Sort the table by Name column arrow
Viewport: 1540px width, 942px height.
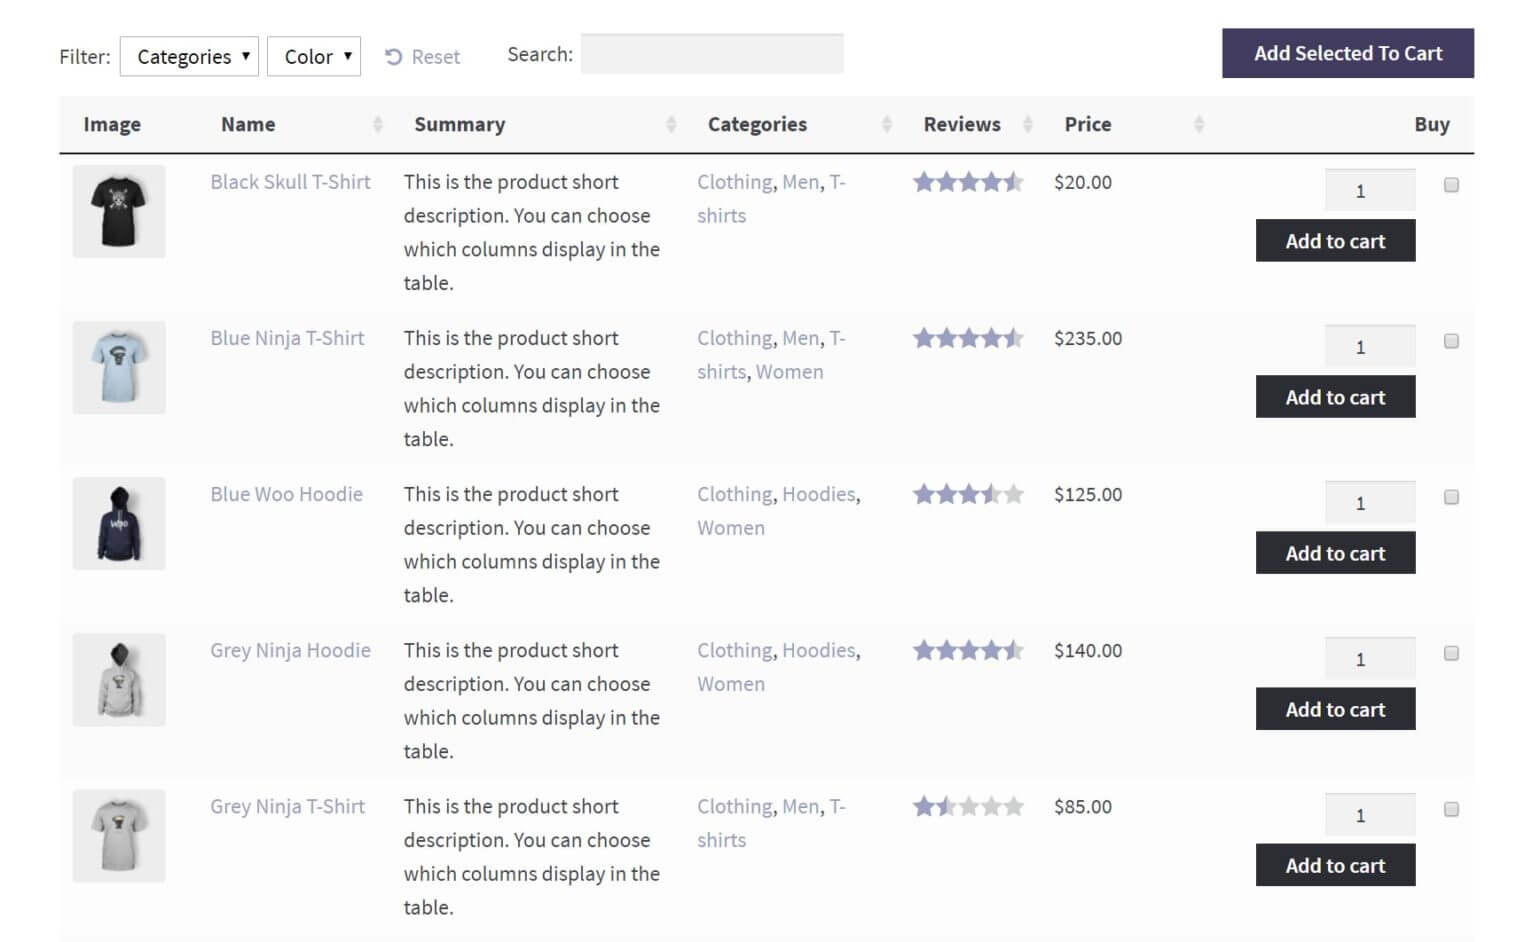click(x=378, y=124)
